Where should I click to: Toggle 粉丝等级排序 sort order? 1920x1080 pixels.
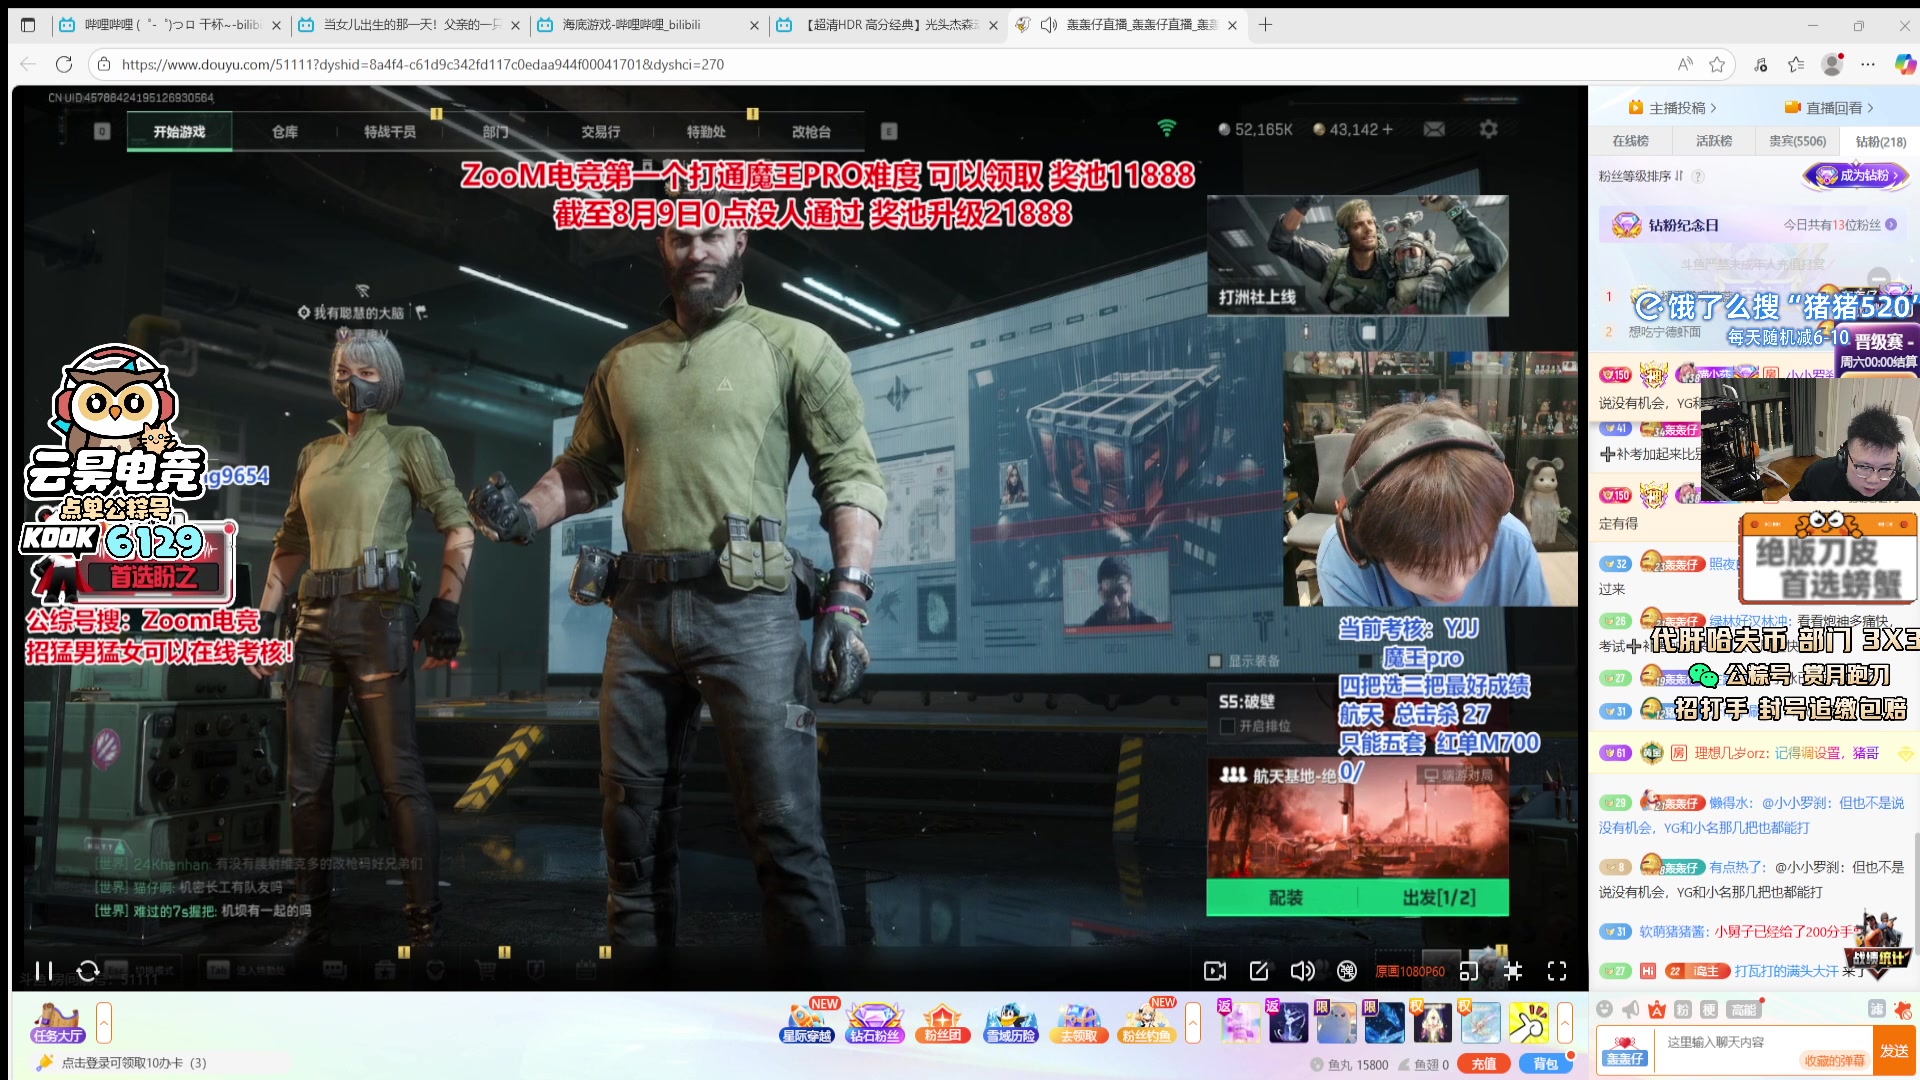click(1641, 176)
